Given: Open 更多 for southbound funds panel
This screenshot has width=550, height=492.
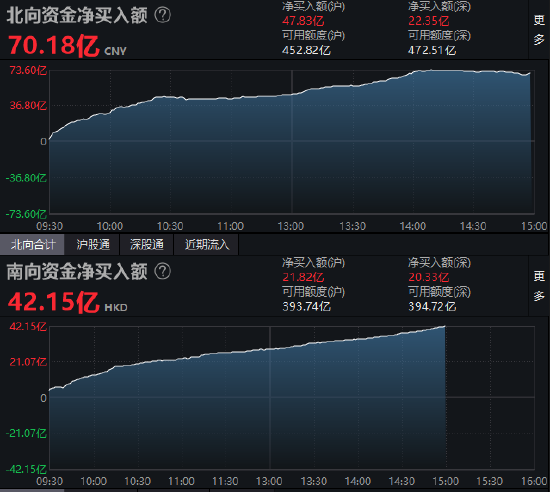Looking at the screenshot, I should [539, 286].
